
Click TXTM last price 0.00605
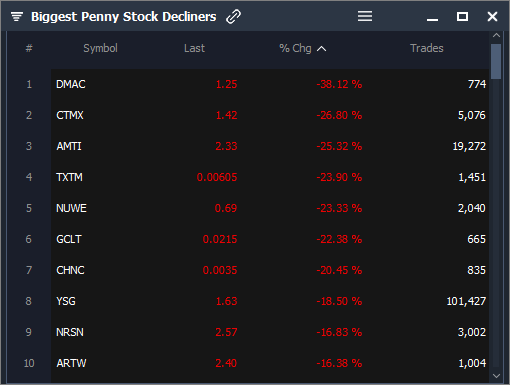(x=217, y=177)
